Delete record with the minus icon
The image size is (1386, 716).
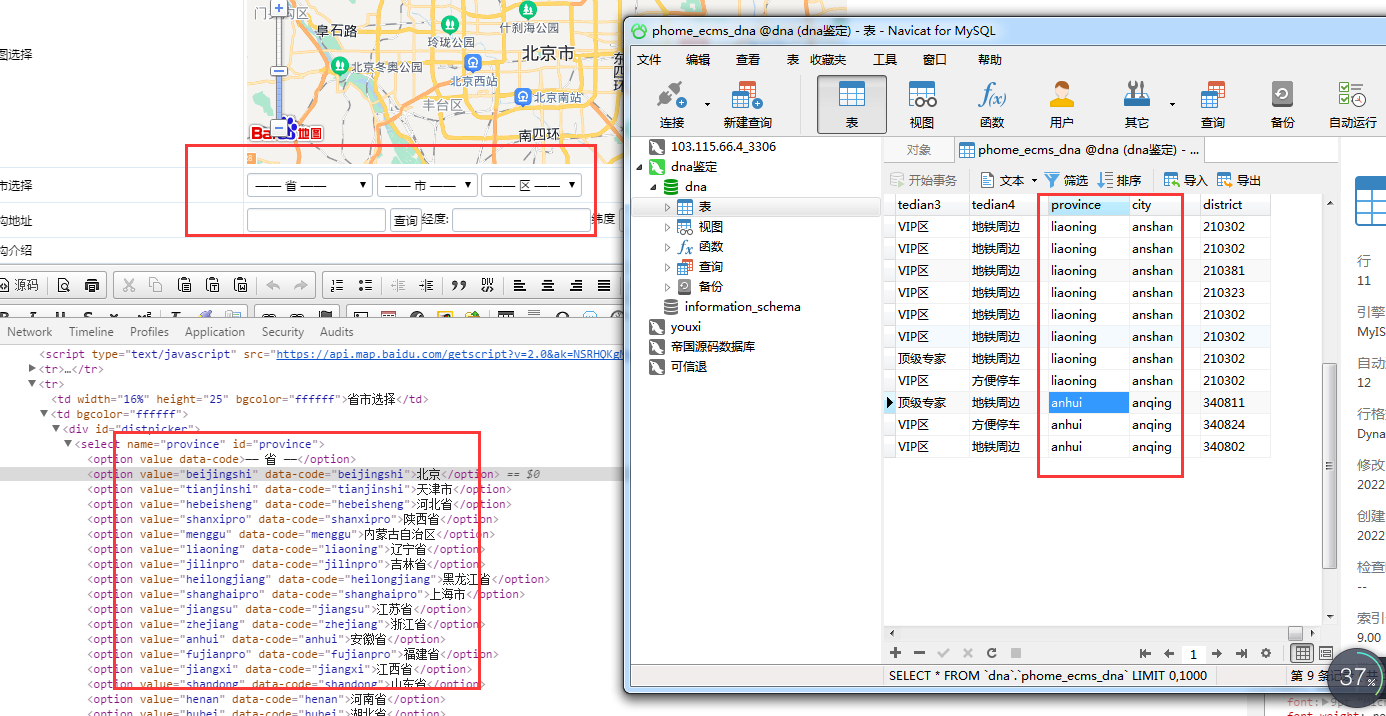(x=918, y=653)
